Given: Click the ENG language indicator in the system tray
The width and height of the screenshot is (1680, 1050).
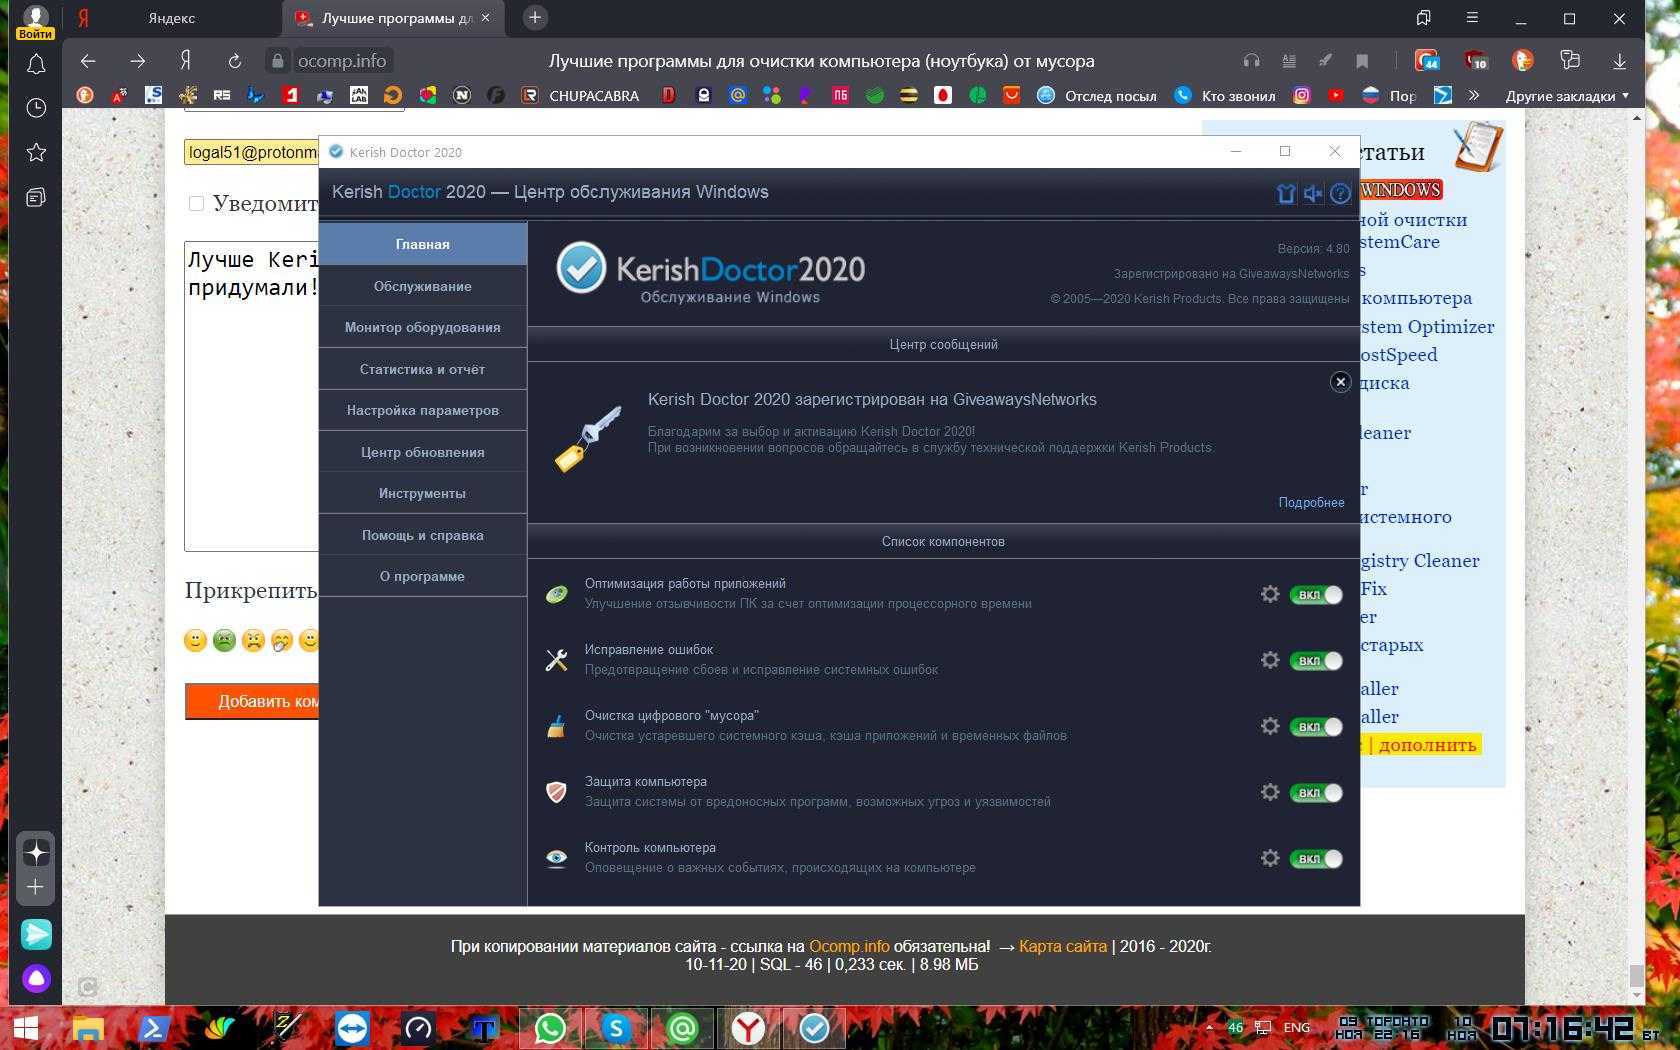Looking at the screenshot, I should pyautogui.click(x=1296, y=1027).
